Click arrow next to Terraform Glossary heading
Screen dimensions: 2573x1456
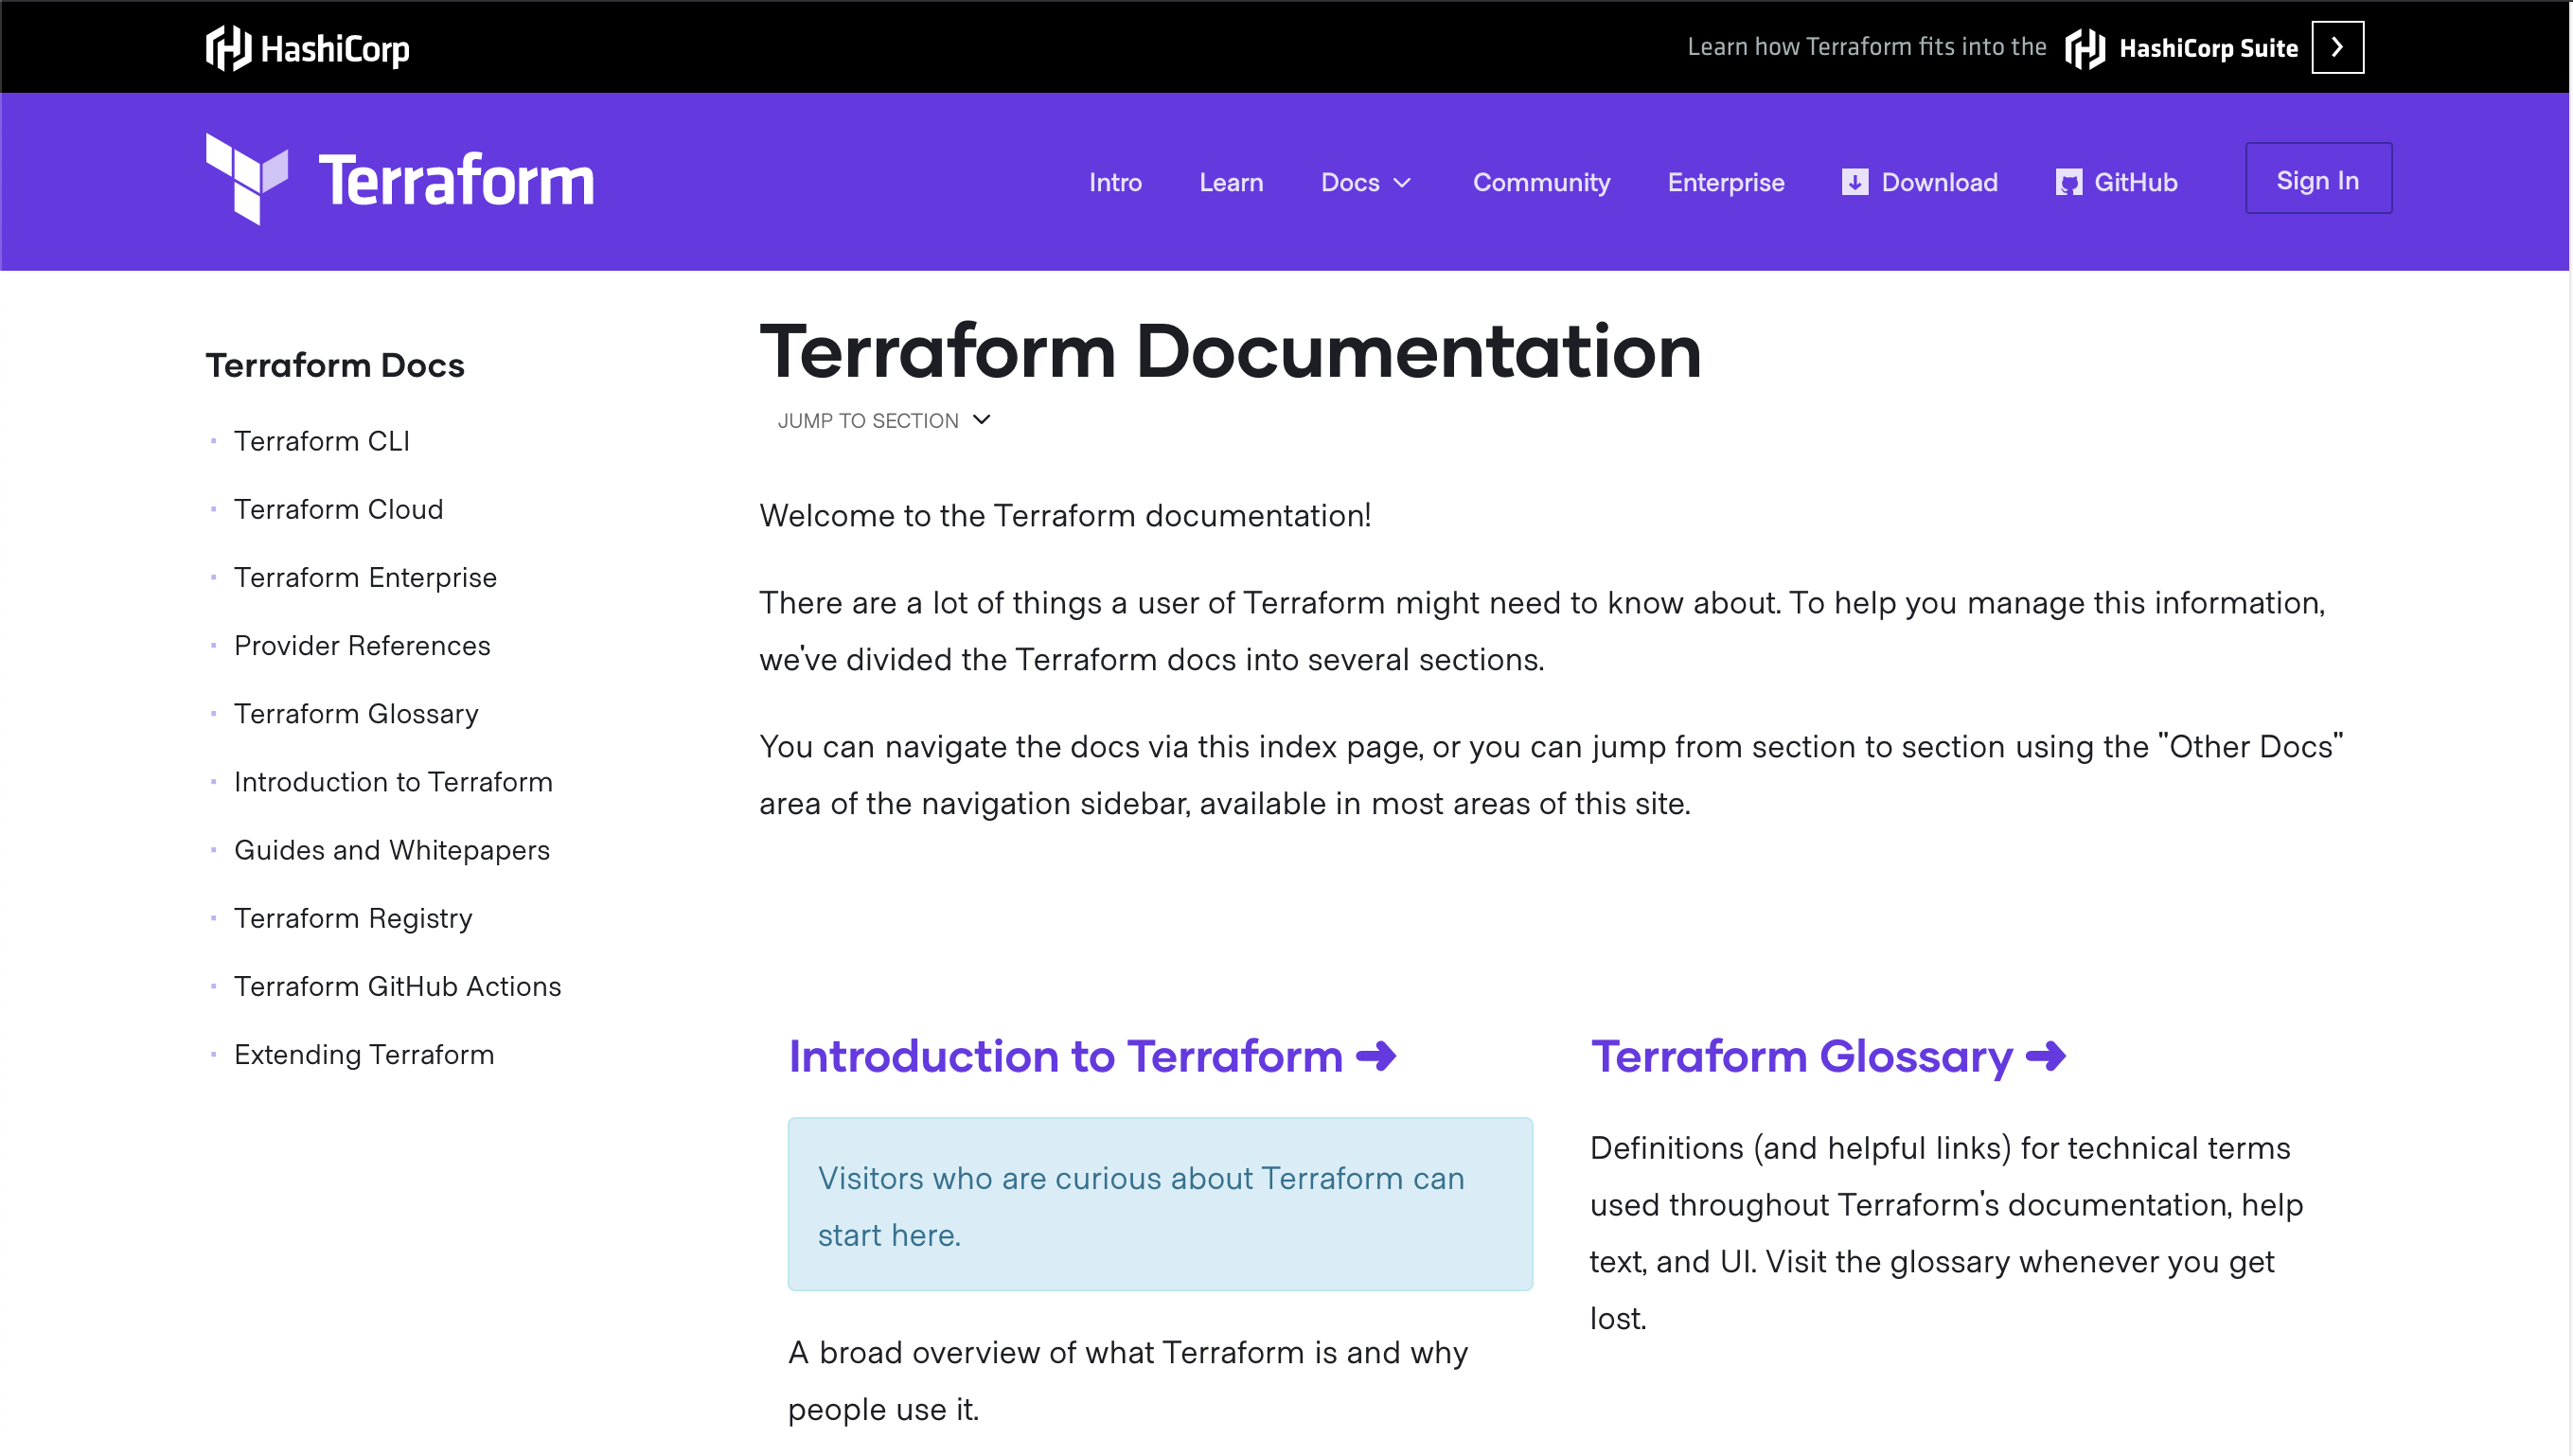pyautogui.click(x=2045, y=1056)
